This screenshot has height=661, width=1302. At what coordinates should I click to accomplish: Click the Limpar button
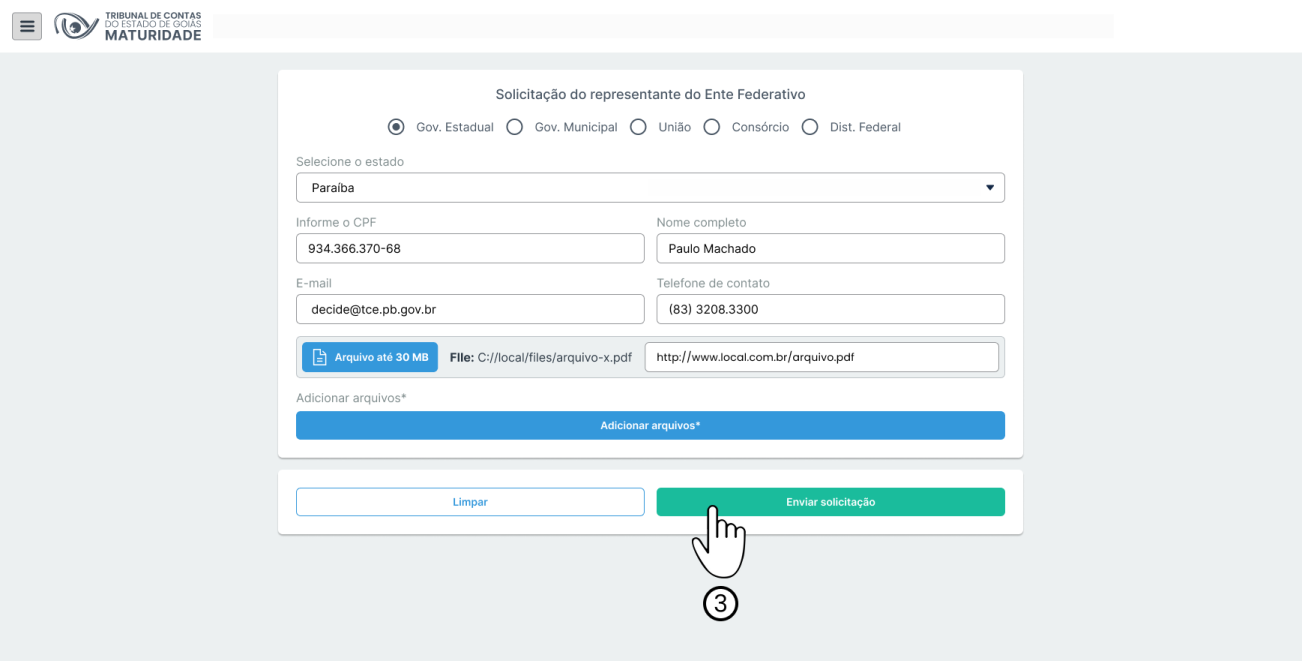pos(470,502)
